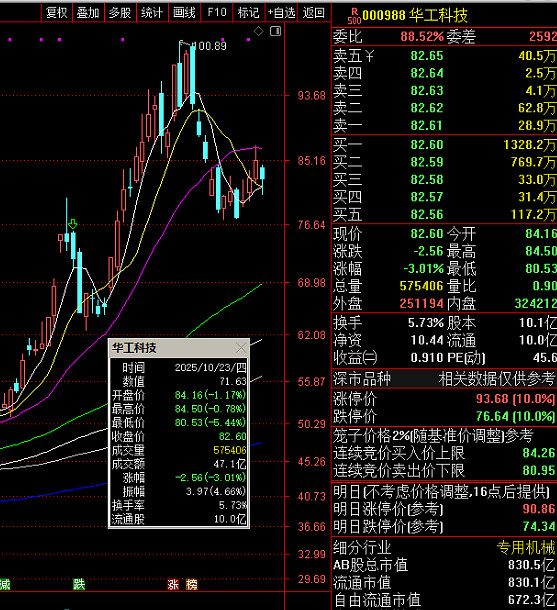The width and height of the screenshot is (557, 610).
Task: Click the 总量 value 575406
Action: tap(422, 286)
